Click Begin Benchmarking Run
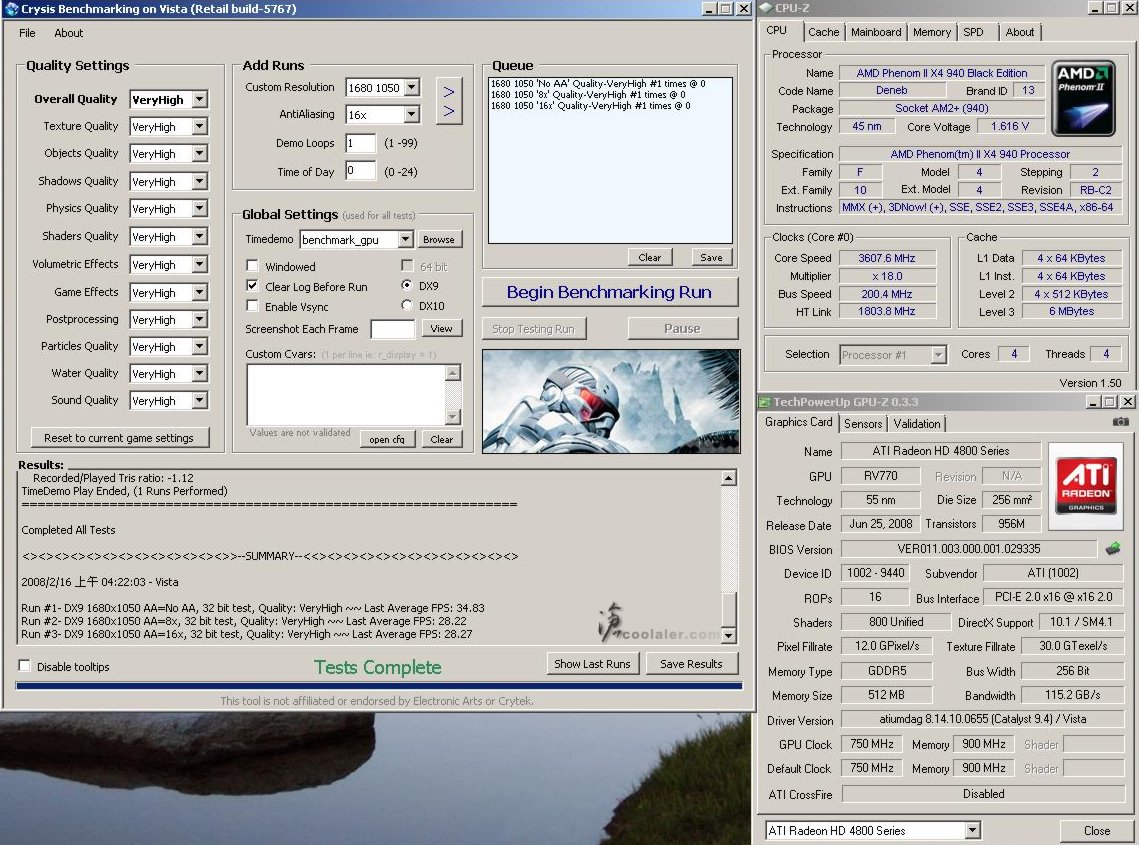Viewport: 1139px width, 845px height. click(609, 292)
